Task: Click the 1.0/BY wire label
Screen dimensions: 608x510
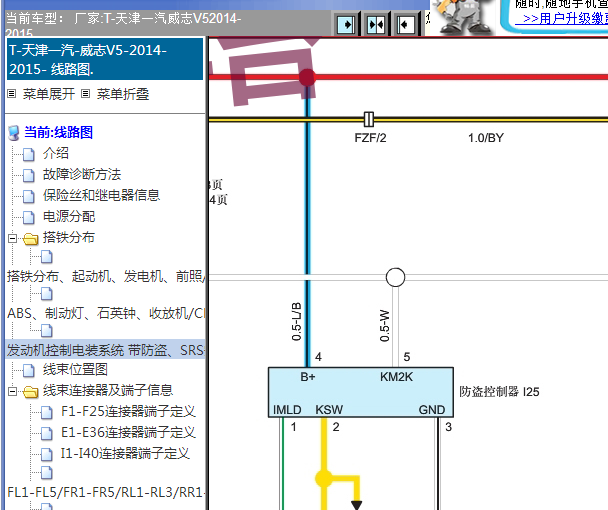Action: 486,138
